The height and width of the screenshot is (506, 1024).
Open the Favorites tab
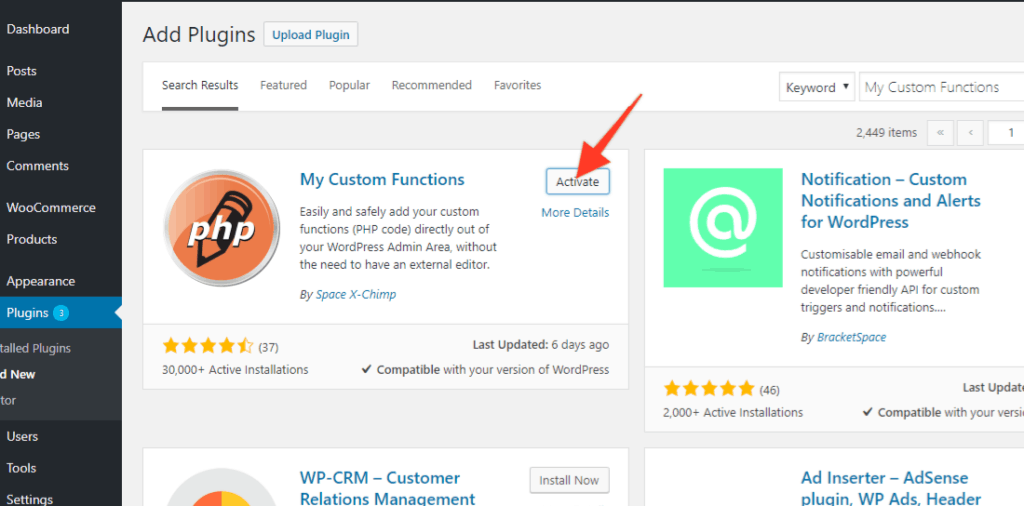tap(517, 85)
